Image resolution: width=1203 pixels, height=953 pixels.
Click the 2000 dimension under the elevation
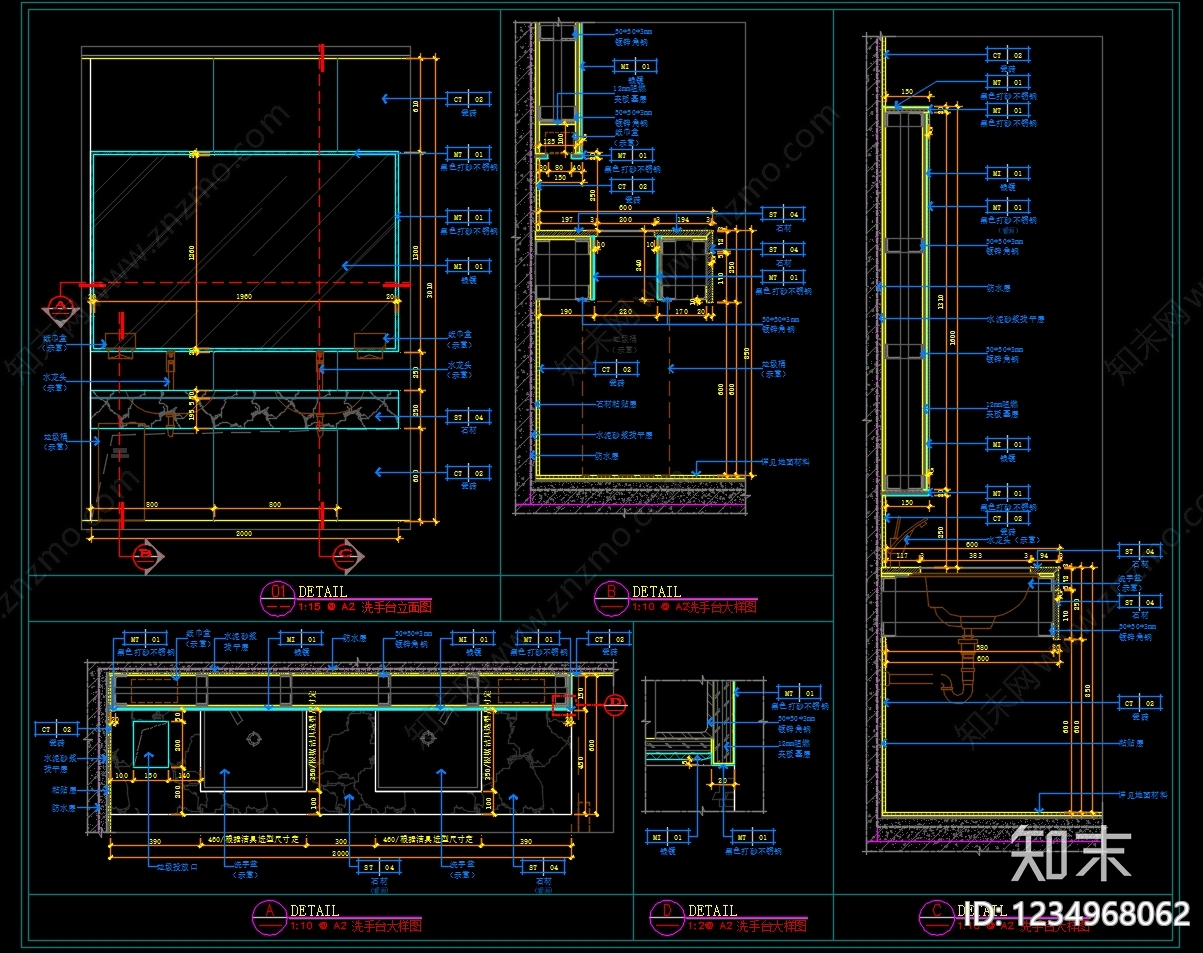(x=244, y=534)
